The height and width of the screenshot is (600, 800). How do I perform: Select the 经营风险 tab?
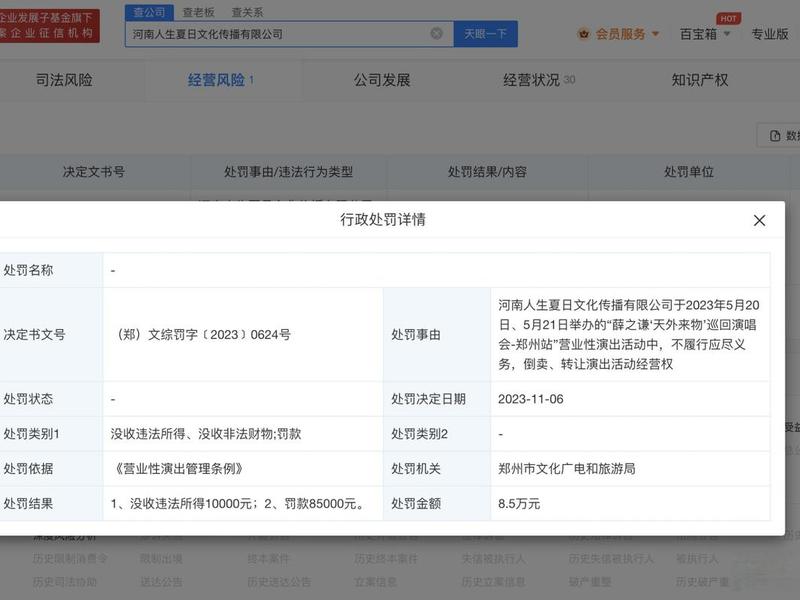(x=220, y=80)
